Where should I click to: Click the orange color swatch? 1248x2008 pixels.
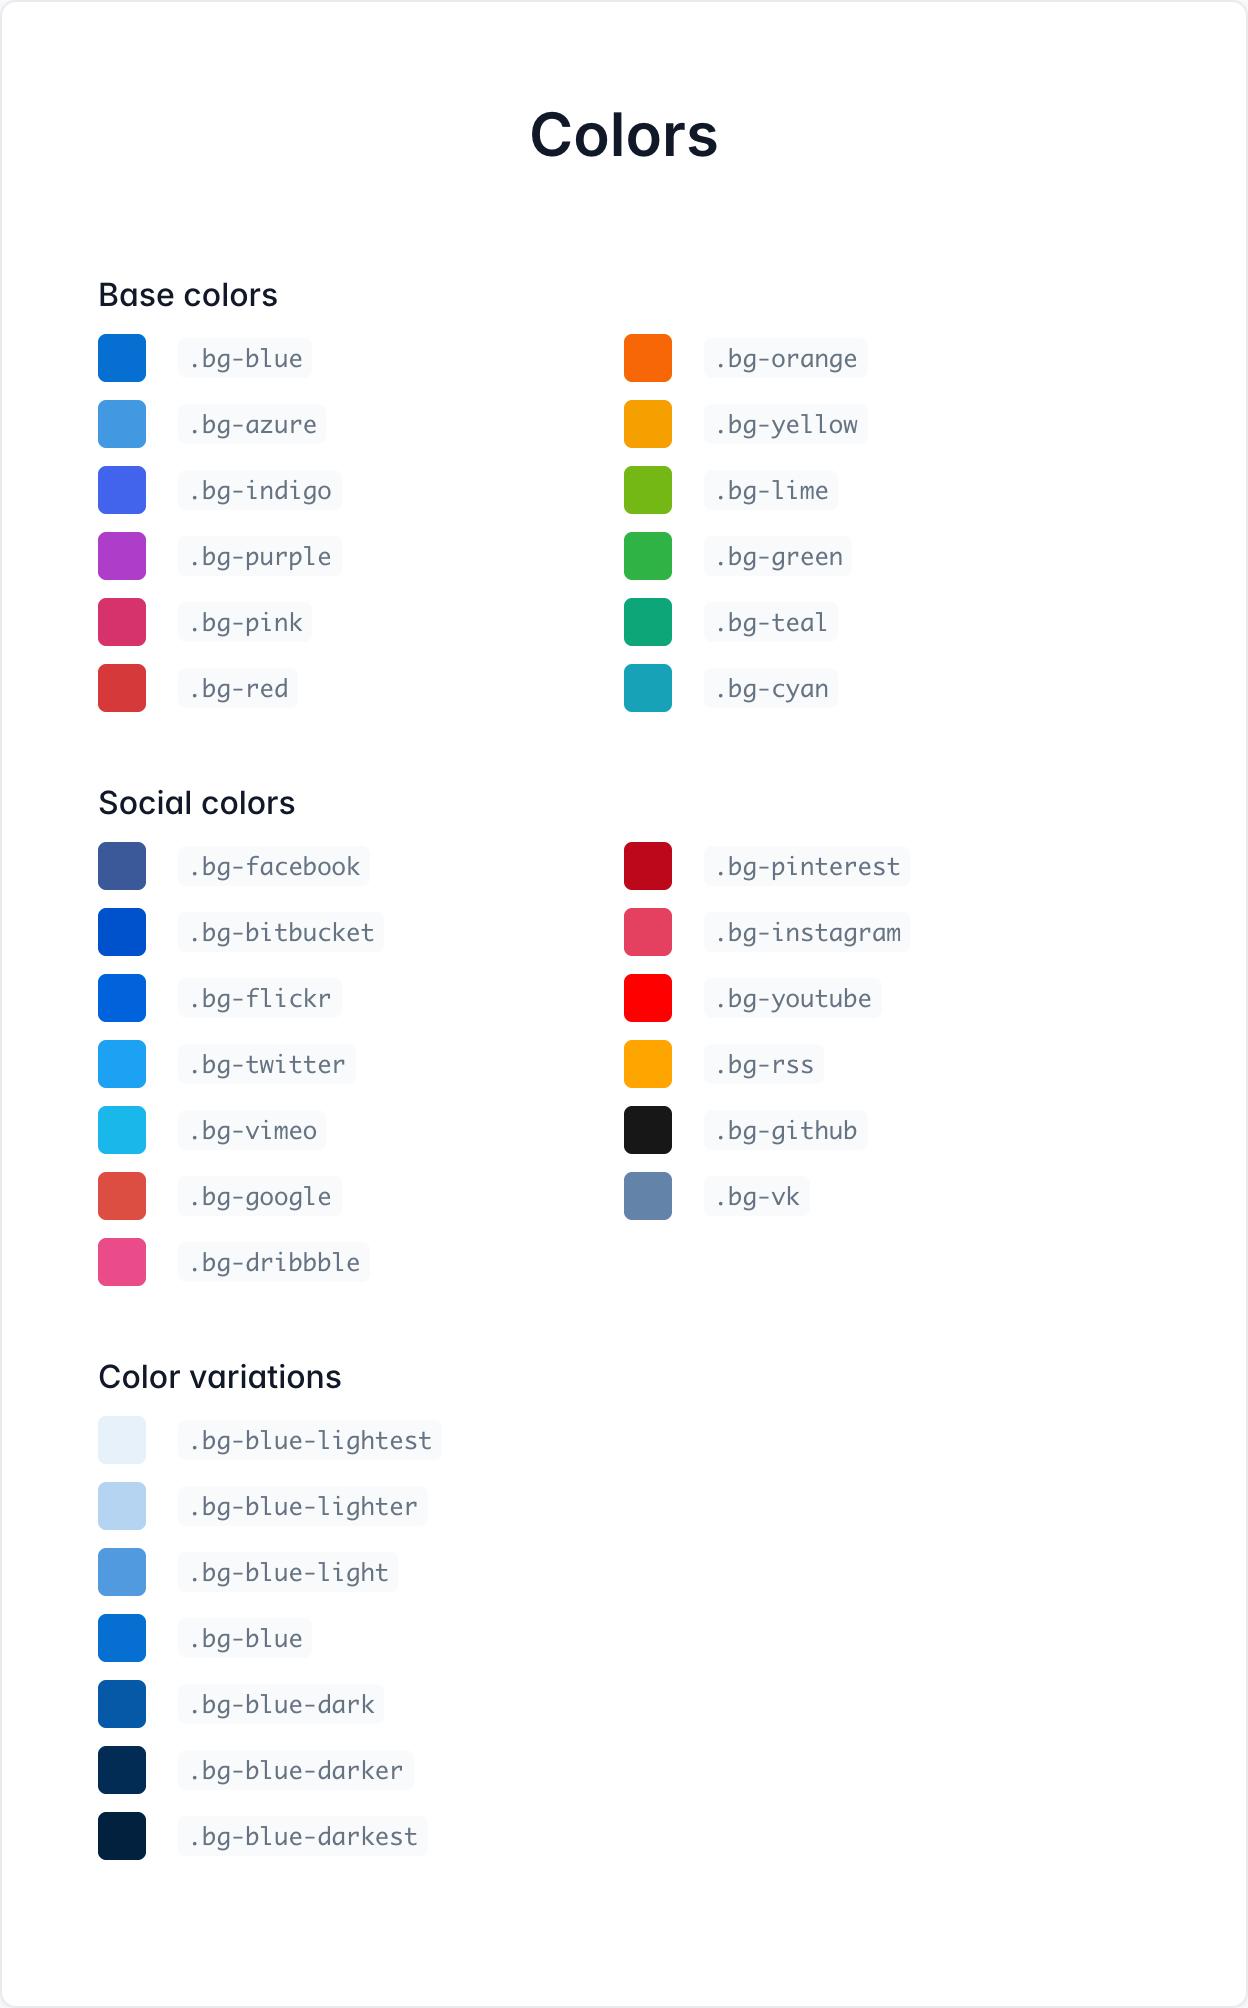(x=648, y=358)
